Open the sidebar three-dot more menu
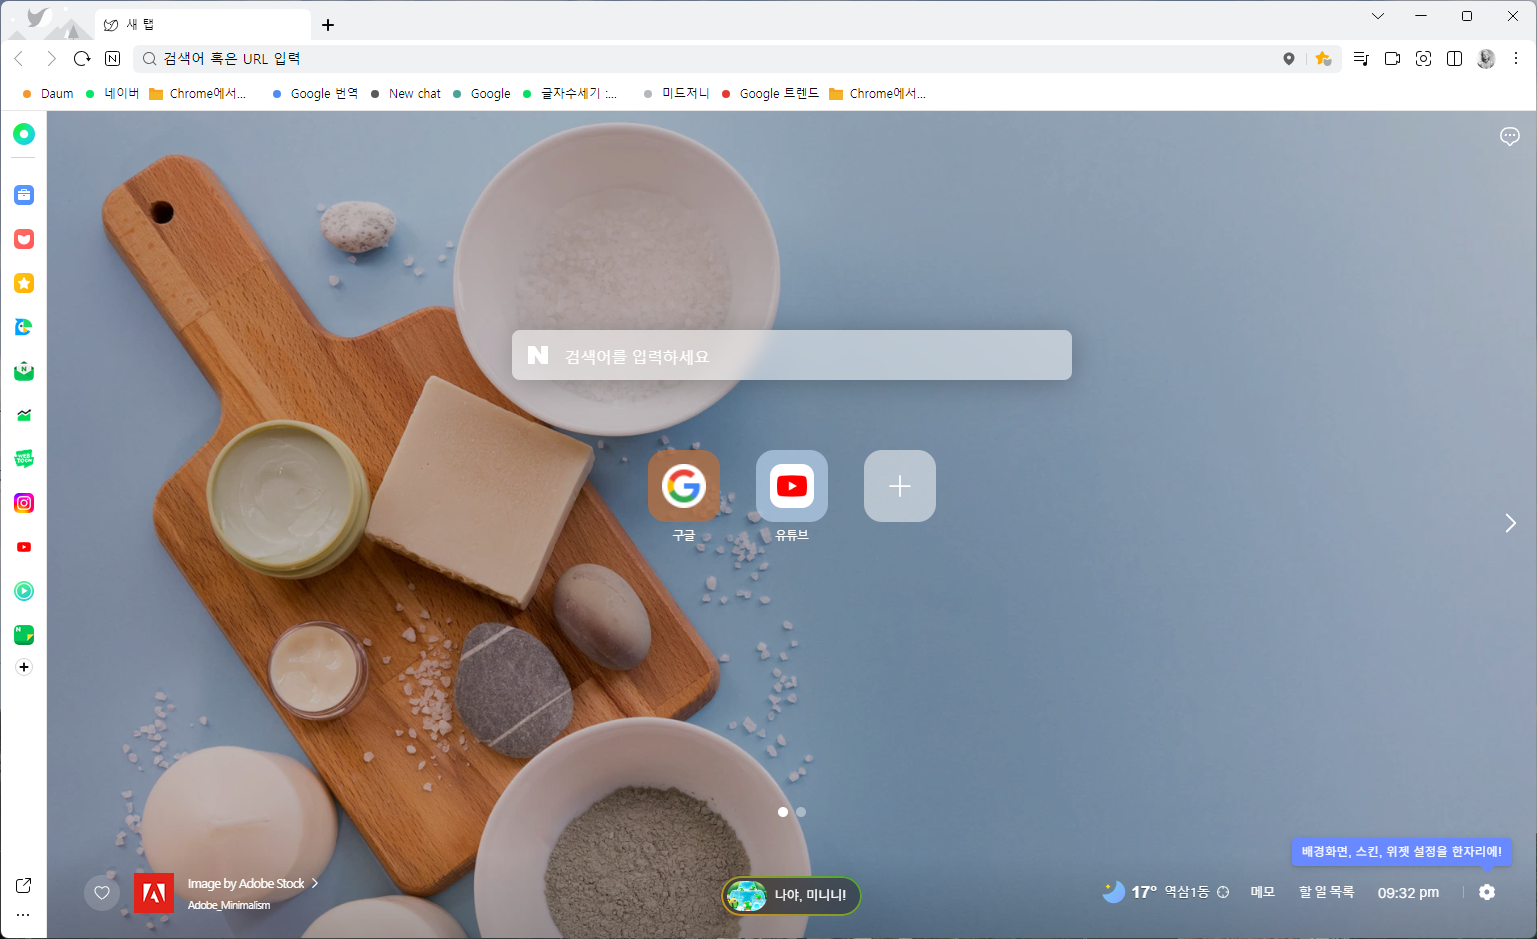 click(23, 914)
